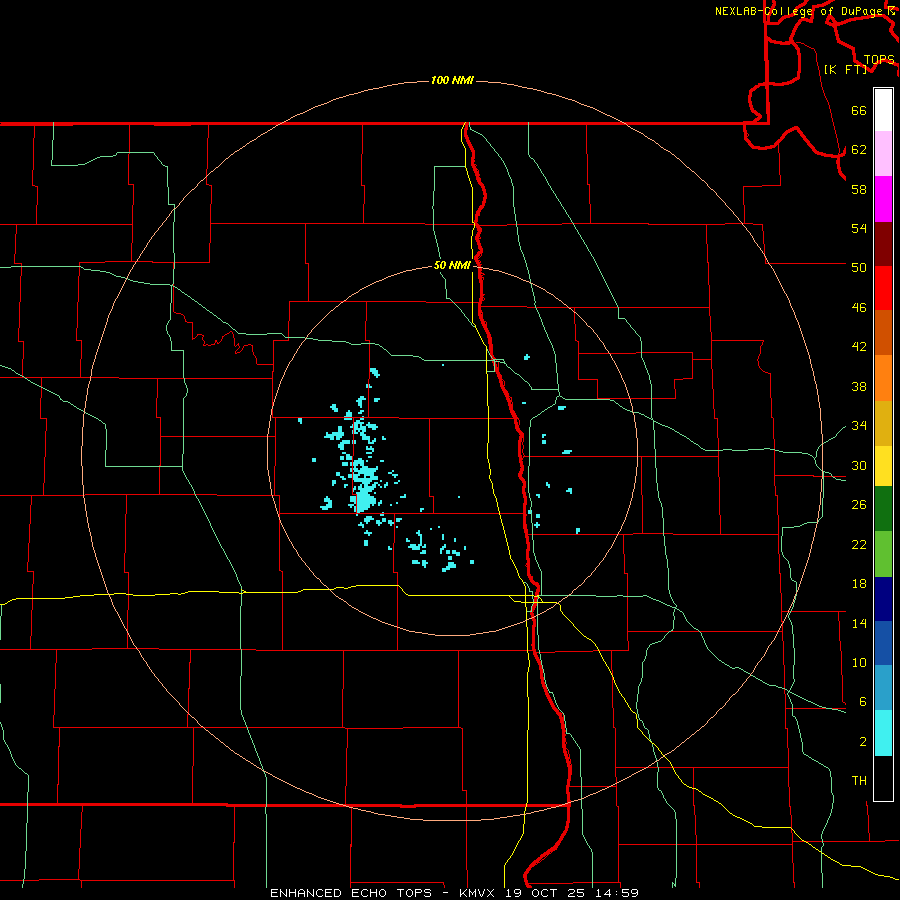900x900 pixels.
Task: Click the legend value "46"
Action: click(859, 308)
